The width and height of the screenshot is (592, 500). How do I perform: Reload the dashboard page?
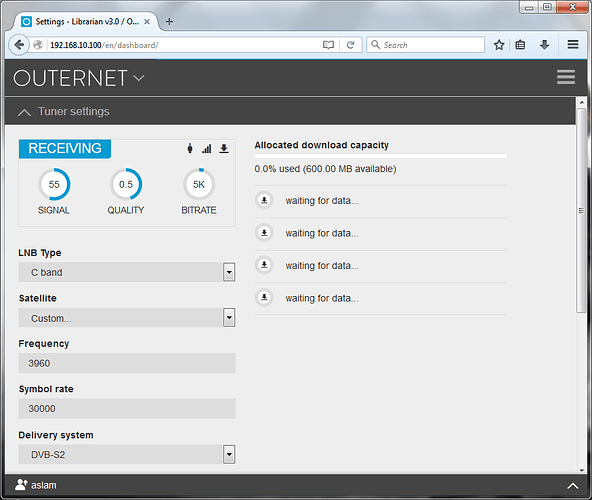point(350,45)
